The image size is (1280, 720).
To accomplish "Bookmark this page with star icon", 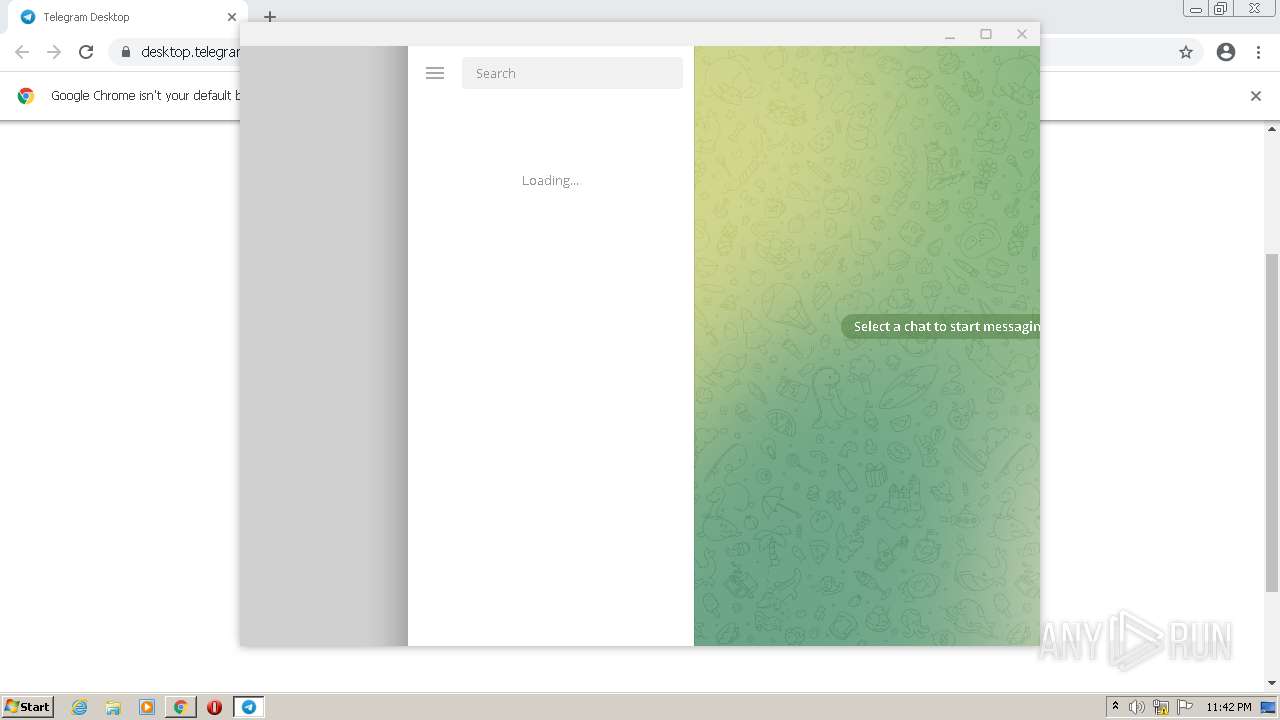I will [x=1186, y=52].
